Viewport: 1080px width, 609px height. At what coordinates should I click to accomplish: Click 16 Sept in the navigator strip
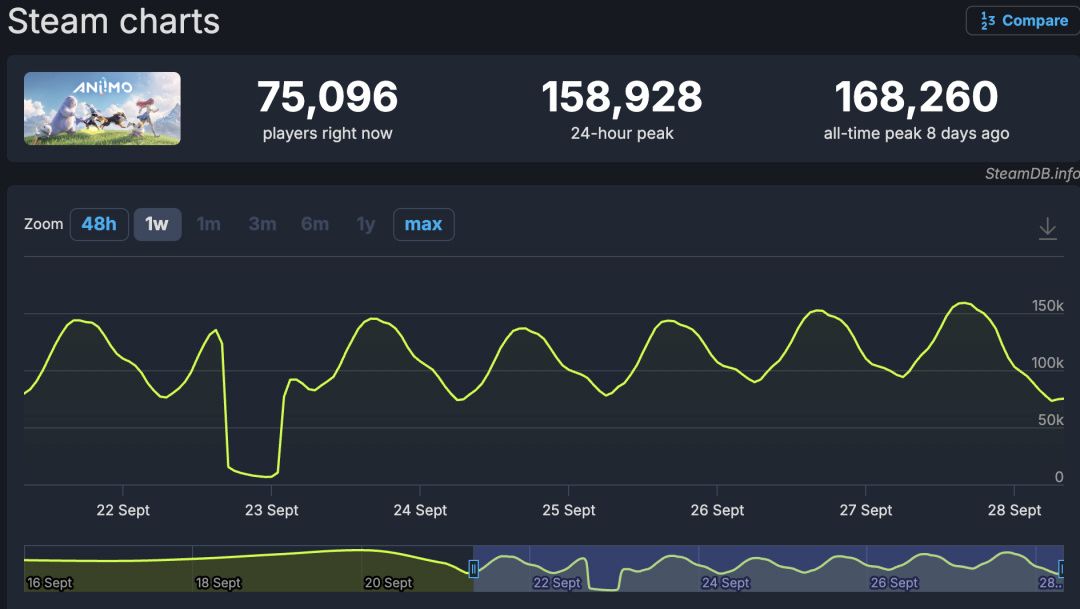tap(50, 583)
